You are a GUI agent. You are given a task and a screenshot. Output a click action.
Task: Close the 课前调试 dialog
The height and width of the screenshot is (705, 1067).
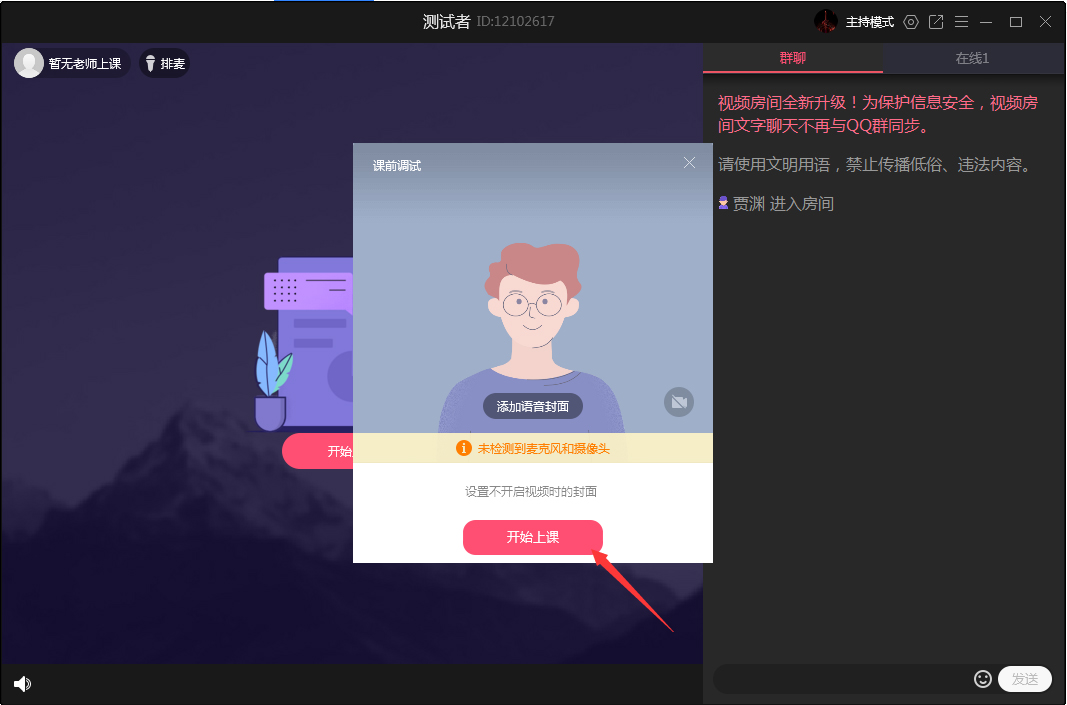pos(689,162)
